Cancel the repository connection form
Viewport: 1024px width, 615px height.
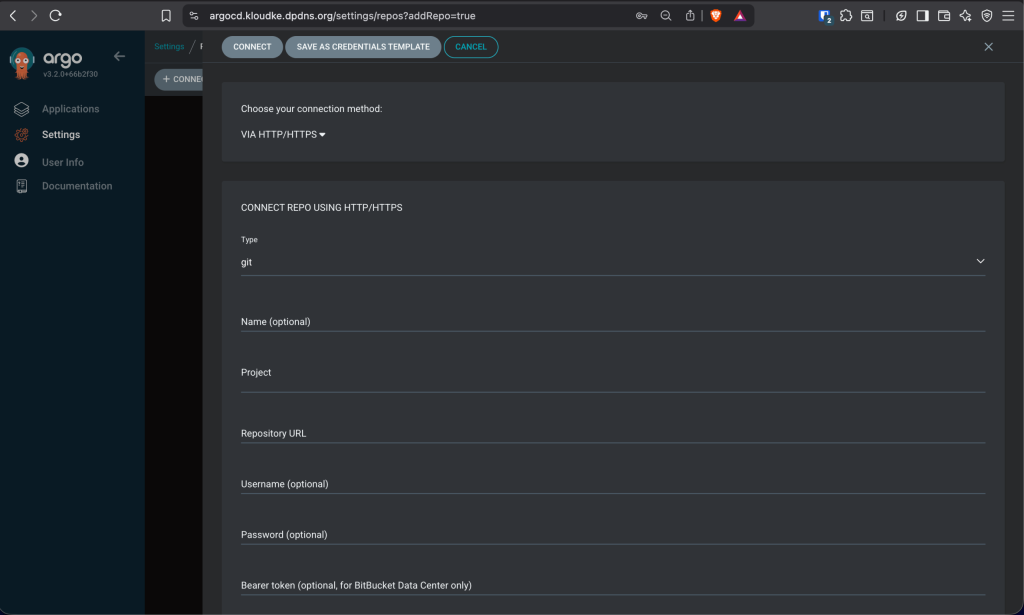point(470,46)
